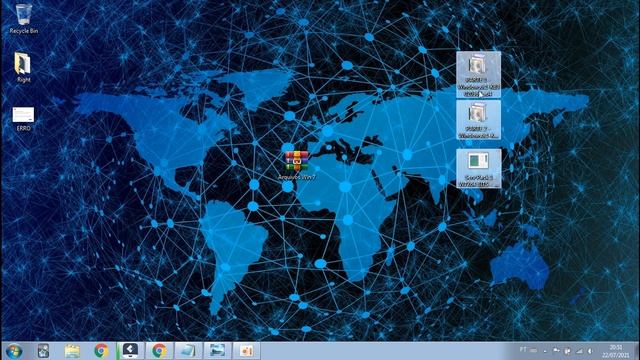The height and width of the screenshot is (360, 640).
Task: Open the Action Center flag tray icon
Action: pyautogui.click(x=556, y=351)
